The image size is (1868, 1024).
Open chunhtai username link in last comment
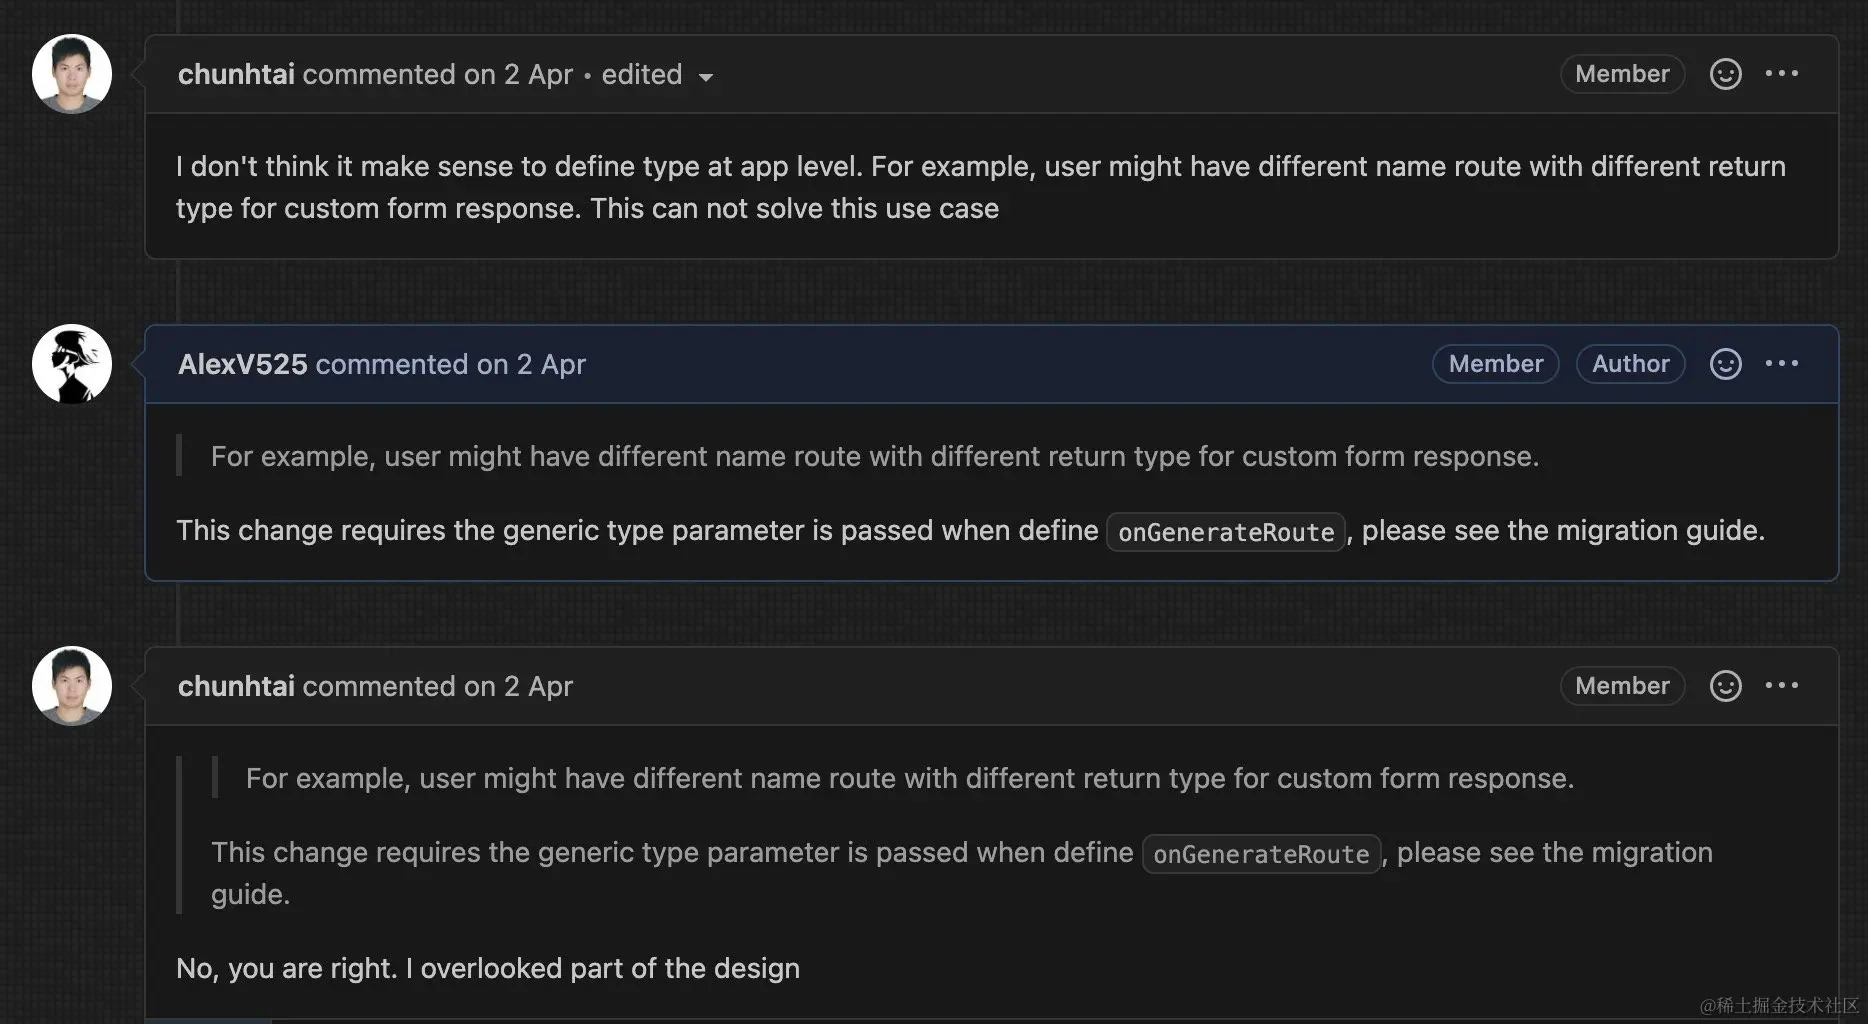click(236, 686)
